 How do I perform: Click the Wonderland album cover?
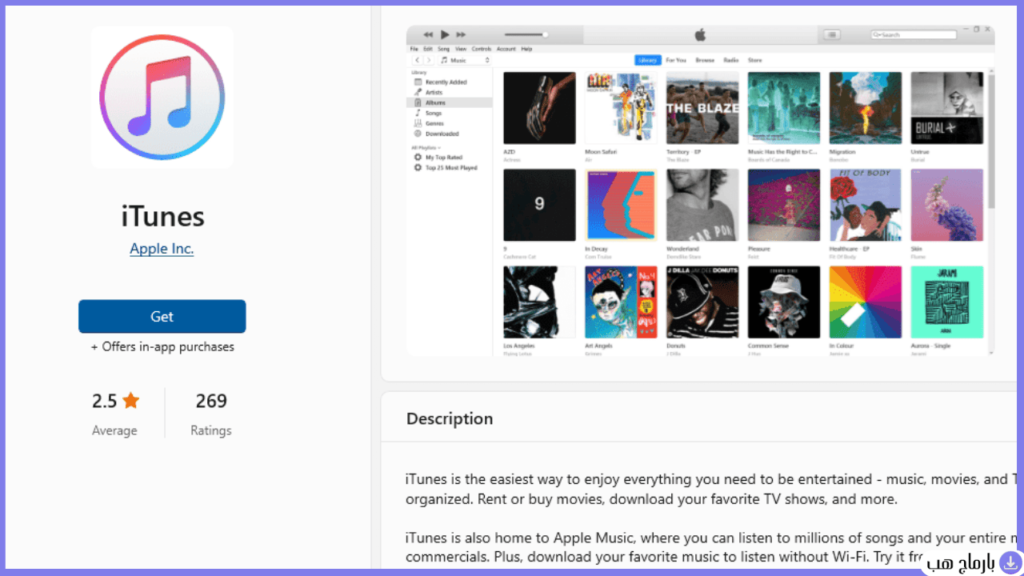coord(702,205)
